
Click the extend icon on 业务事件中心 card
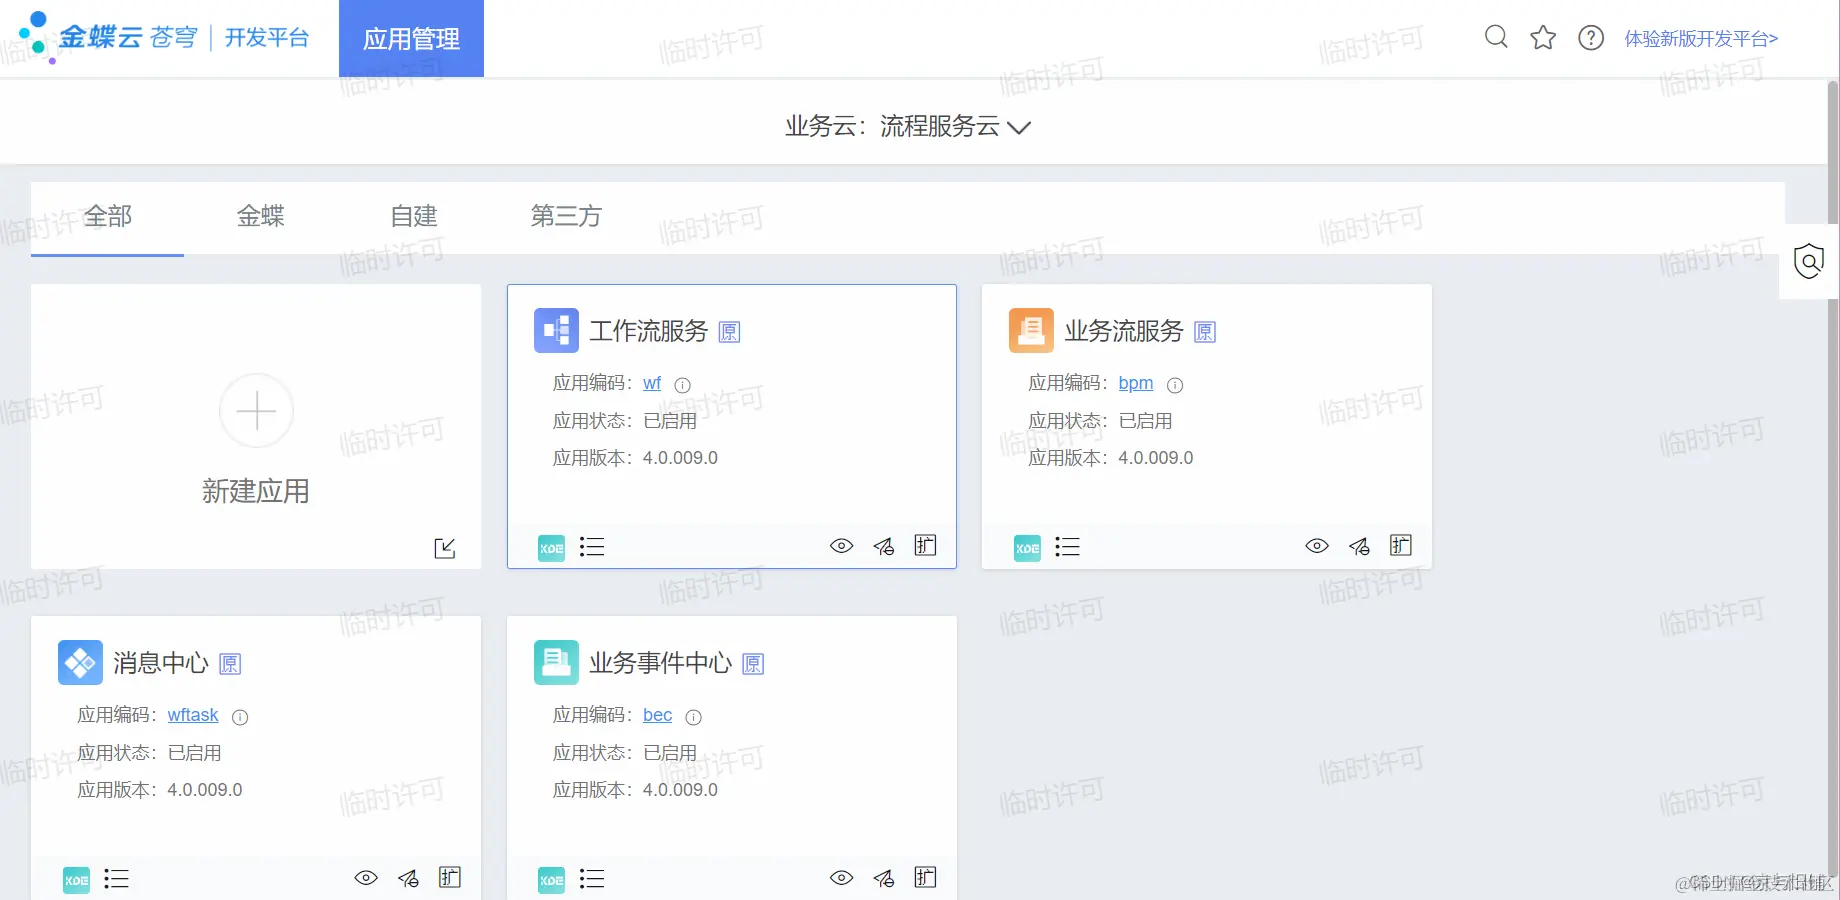click(x=926, y=877)
